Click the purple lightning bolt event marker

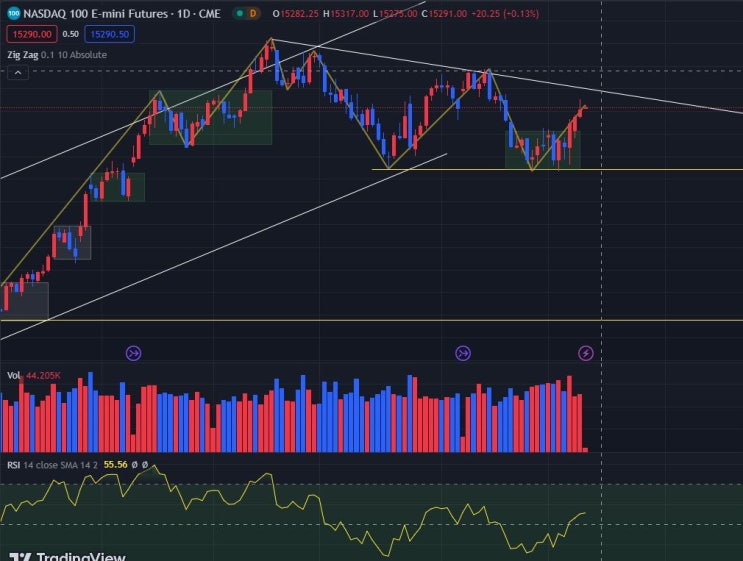(x=586, y=353)
